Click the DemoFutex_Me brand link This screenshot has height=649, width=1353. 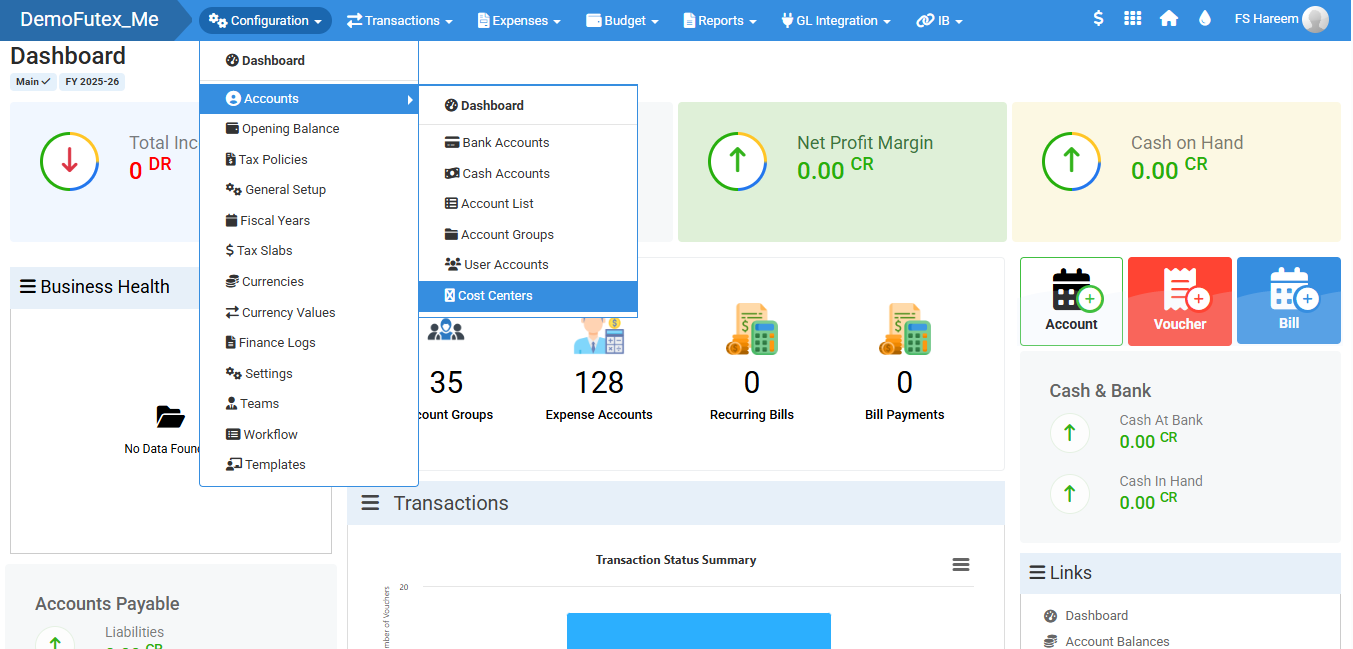89,19
